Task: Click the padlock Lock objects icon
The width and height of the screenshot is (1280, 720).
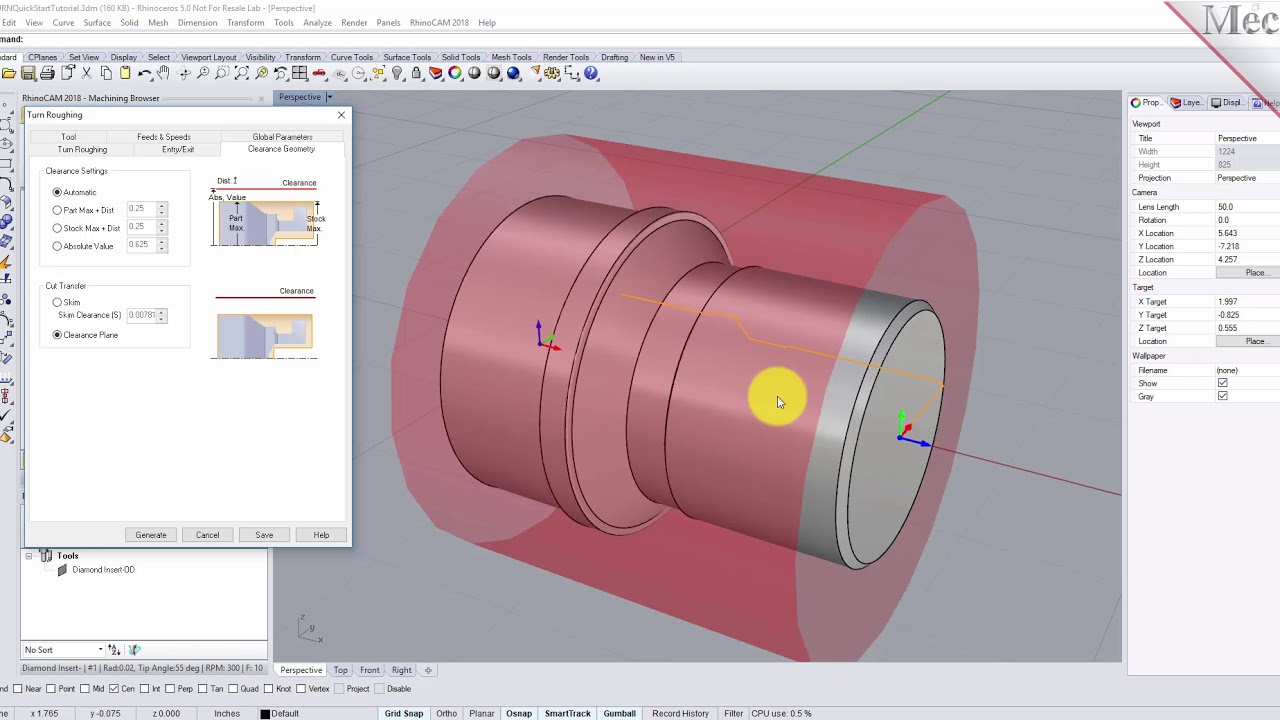Action: click(x=416, y=73)
